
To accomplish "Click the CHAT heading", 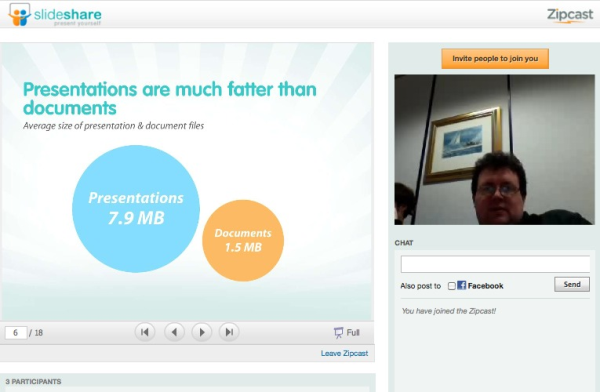I will click(404, 243).
